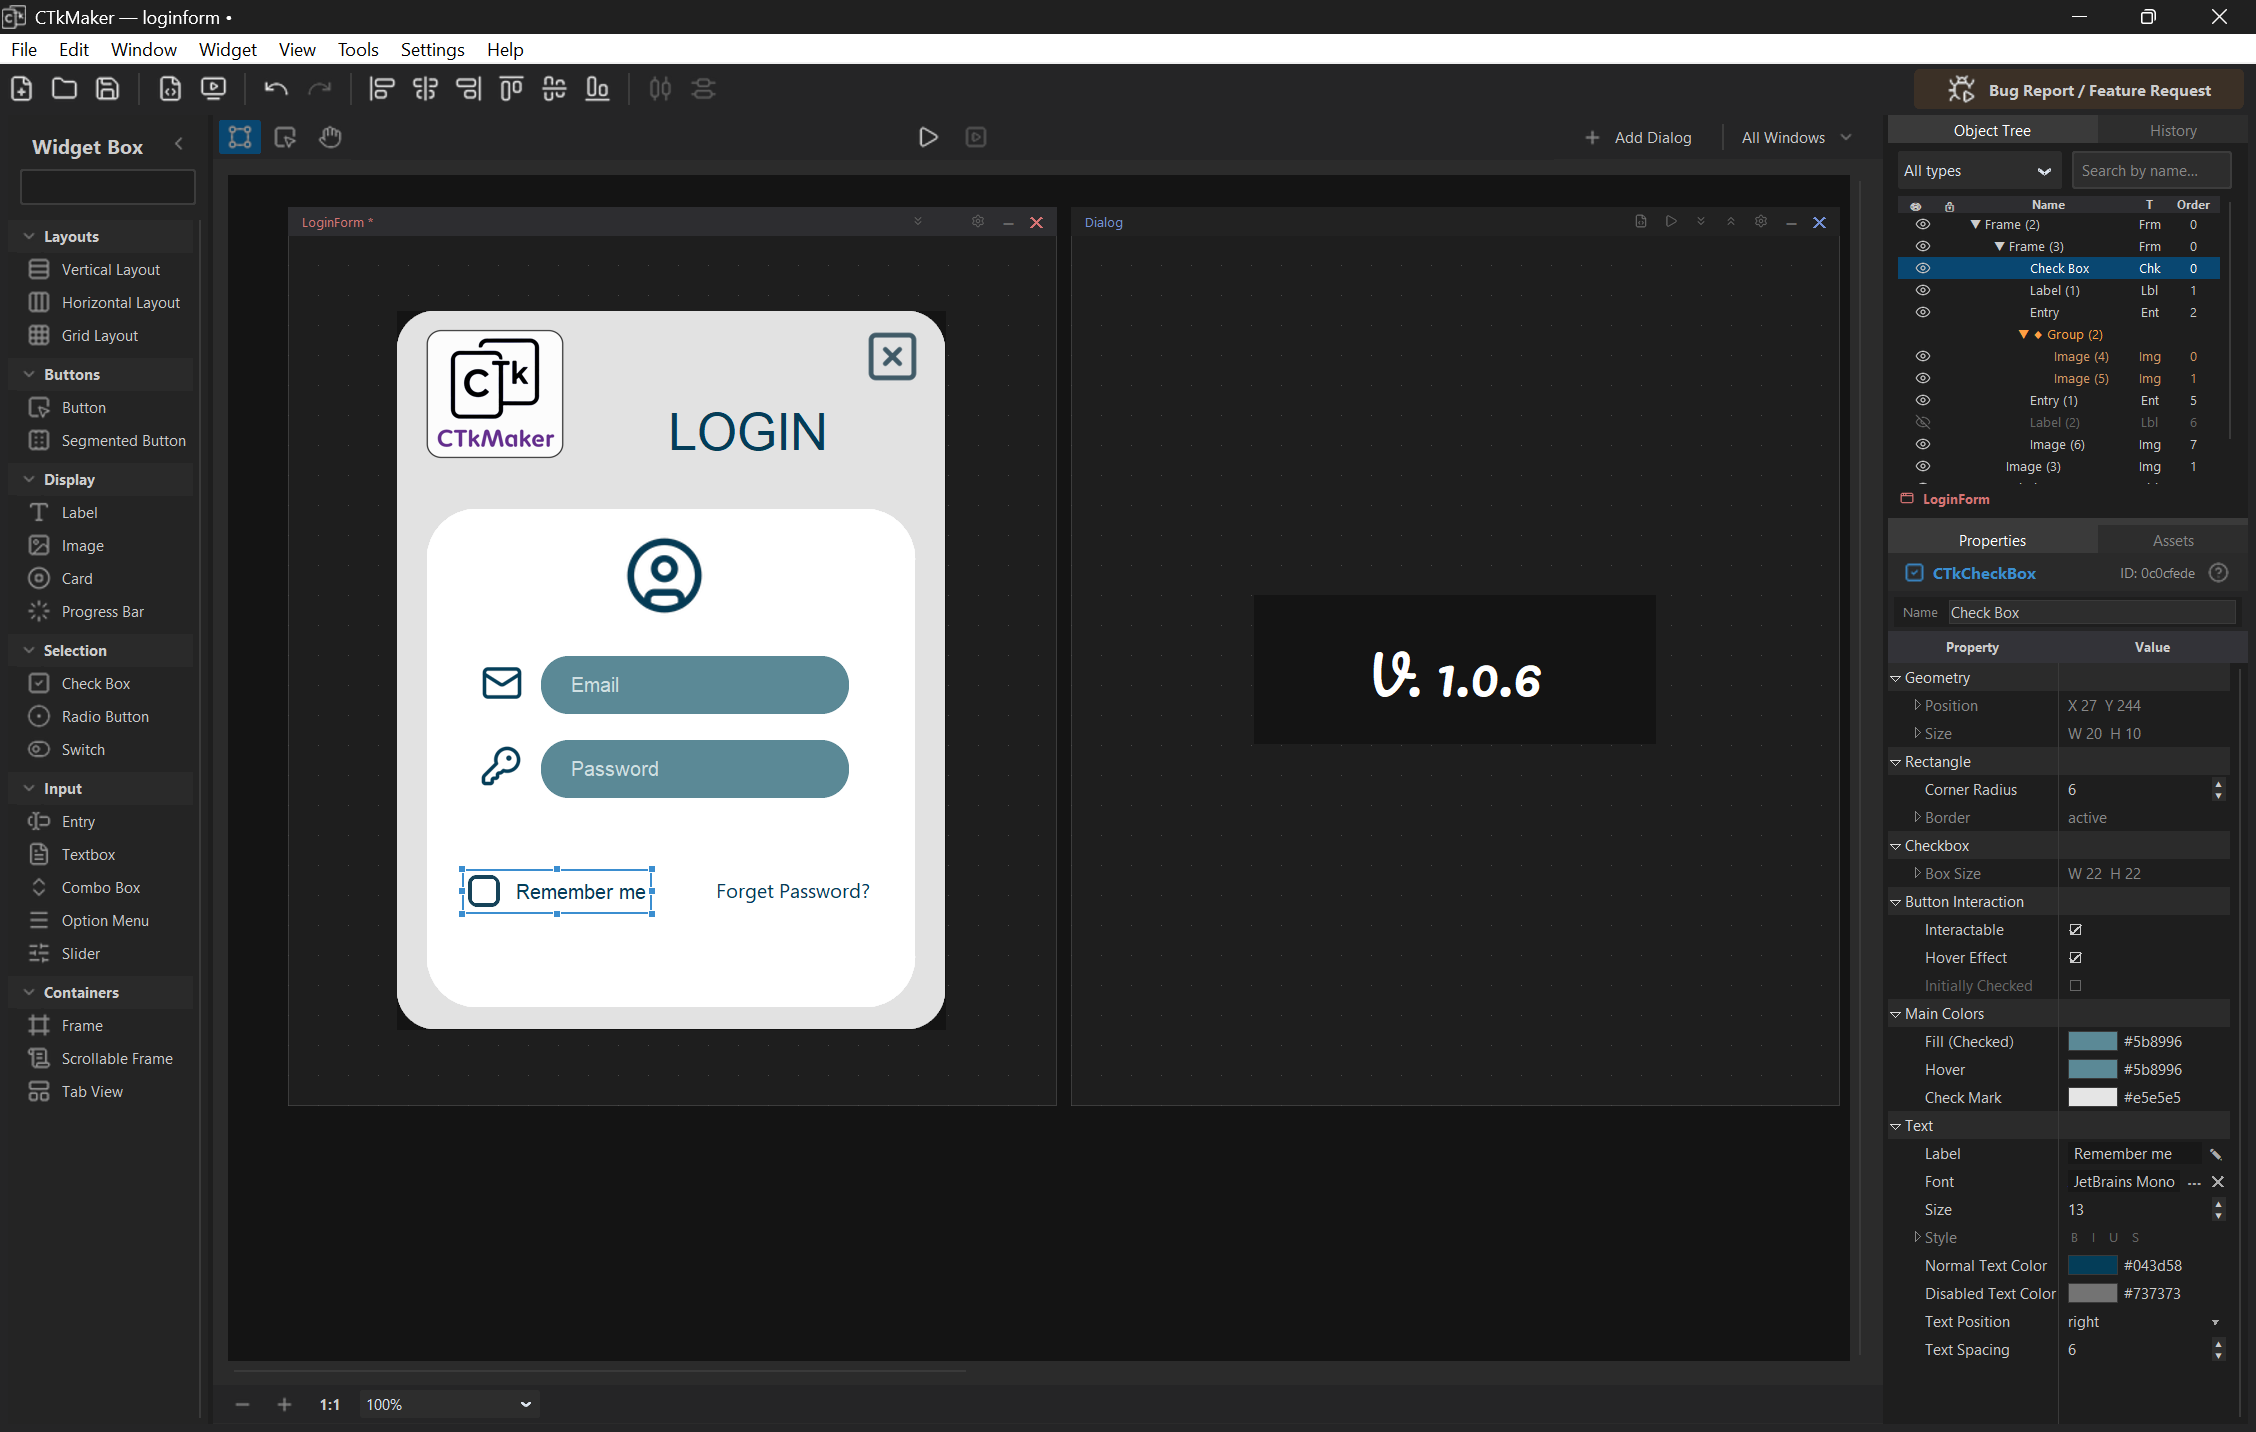
Task: Open the zoom level 100% dropdown
Action: [x=449, y=1405]
